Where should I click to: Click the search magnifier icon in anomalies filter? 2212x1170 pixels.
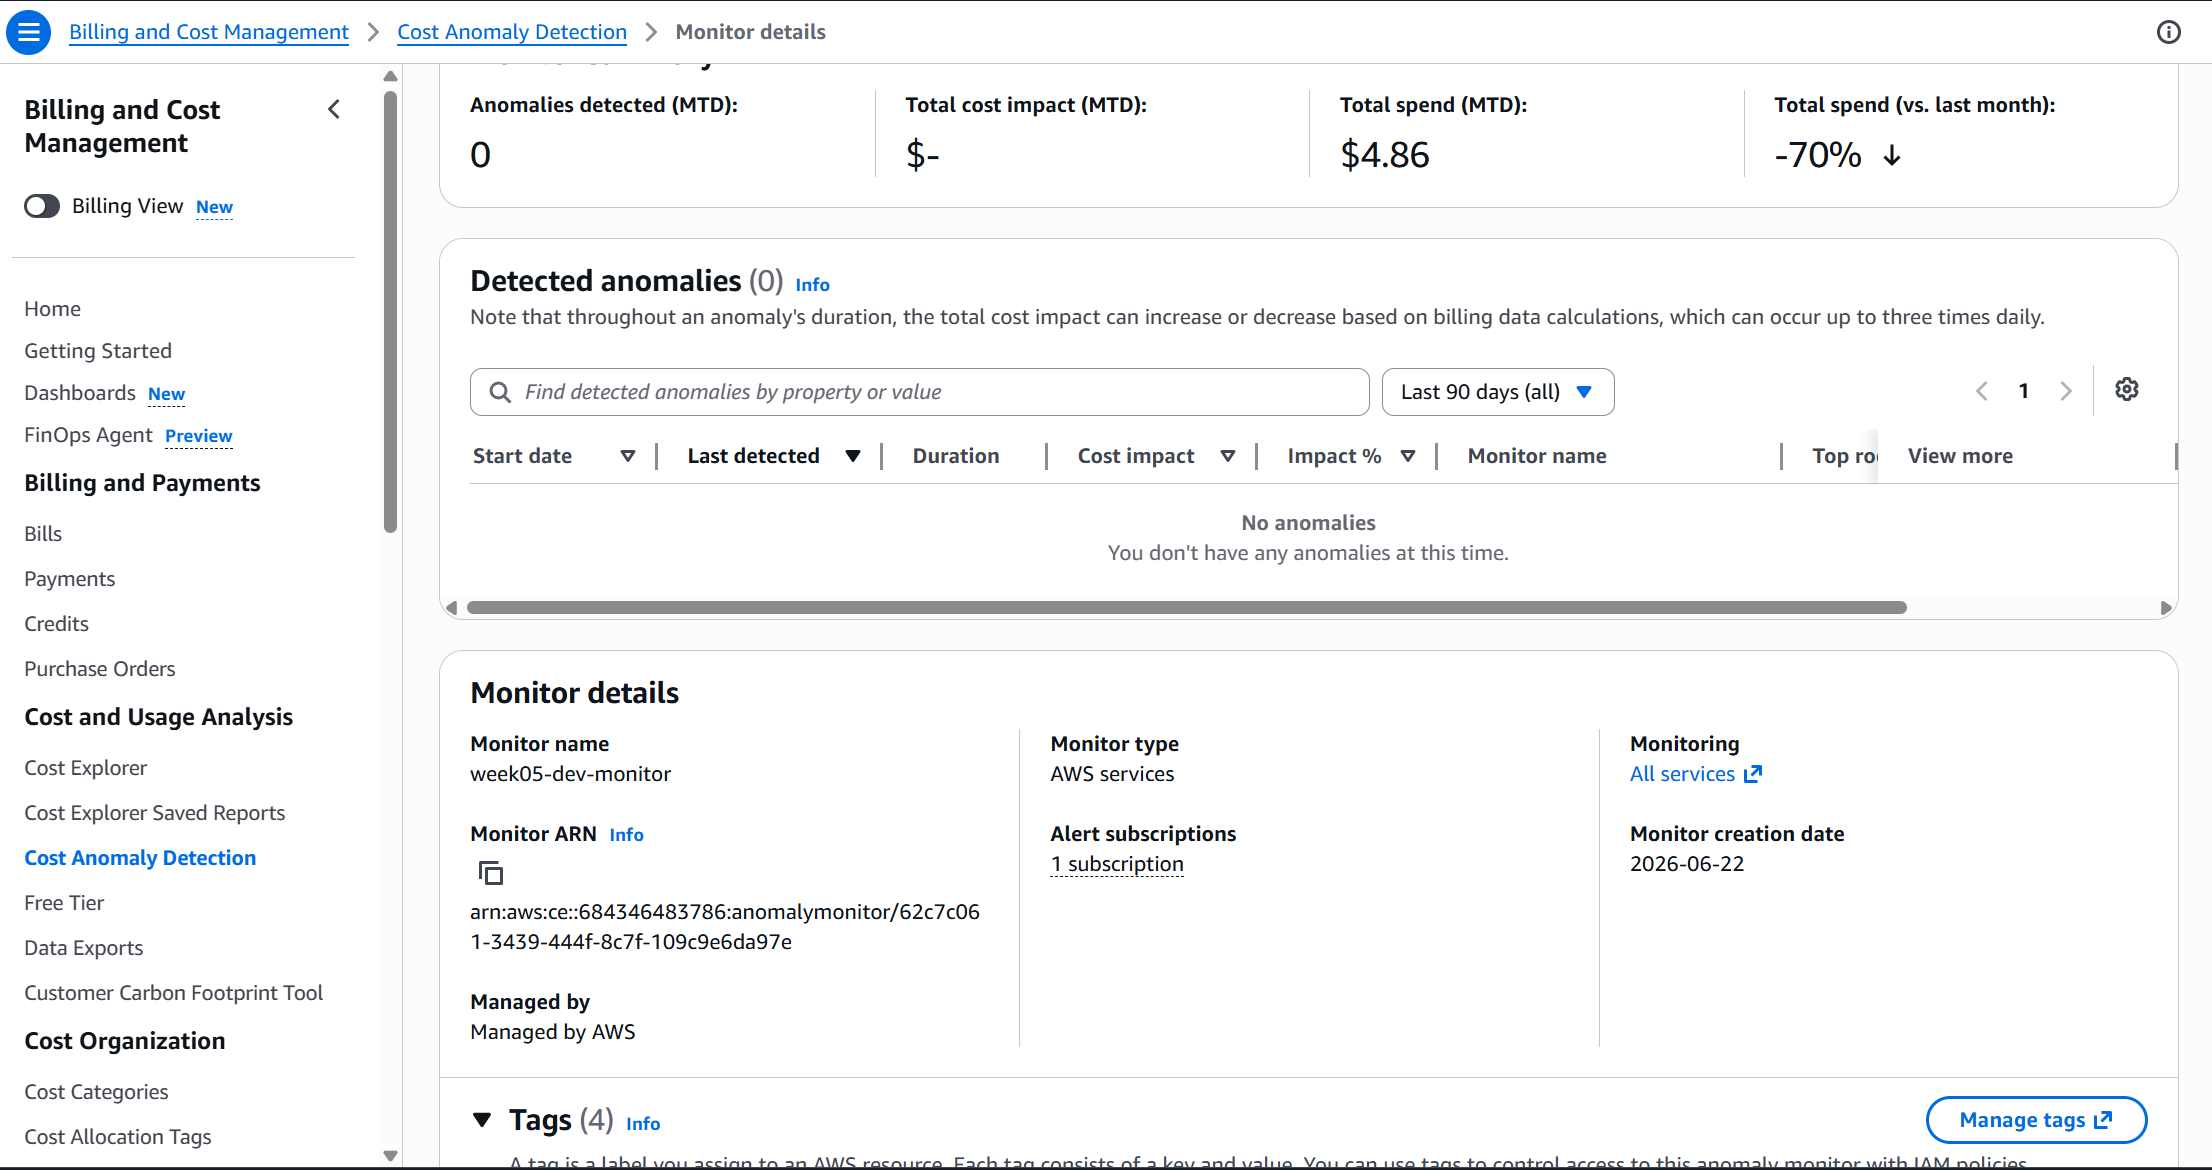click(500, 392)
